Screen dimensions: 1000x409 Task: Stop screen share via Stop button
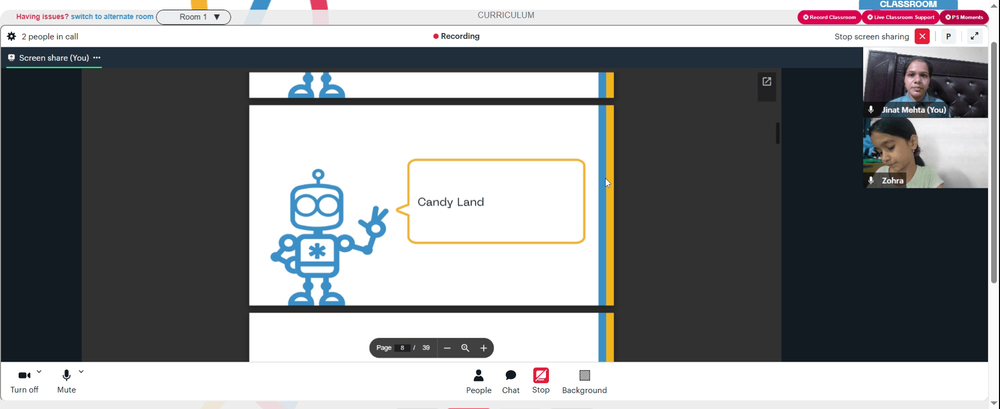(541, 382)
